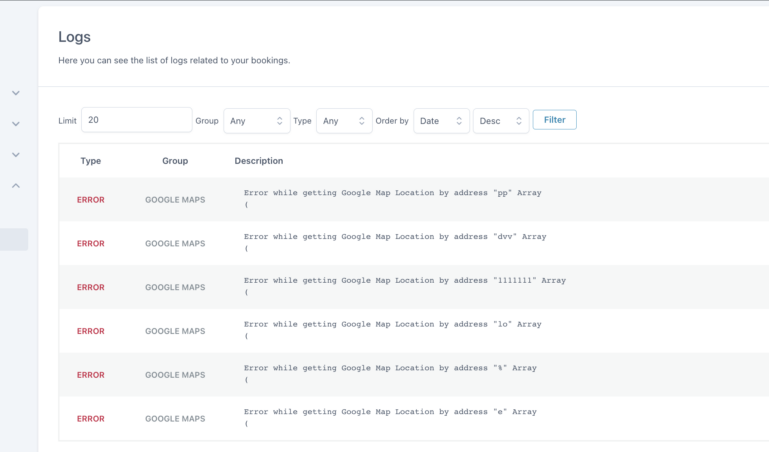Expand the third sidebar down chevron
The image size is (769, 452).
point(16,155)
